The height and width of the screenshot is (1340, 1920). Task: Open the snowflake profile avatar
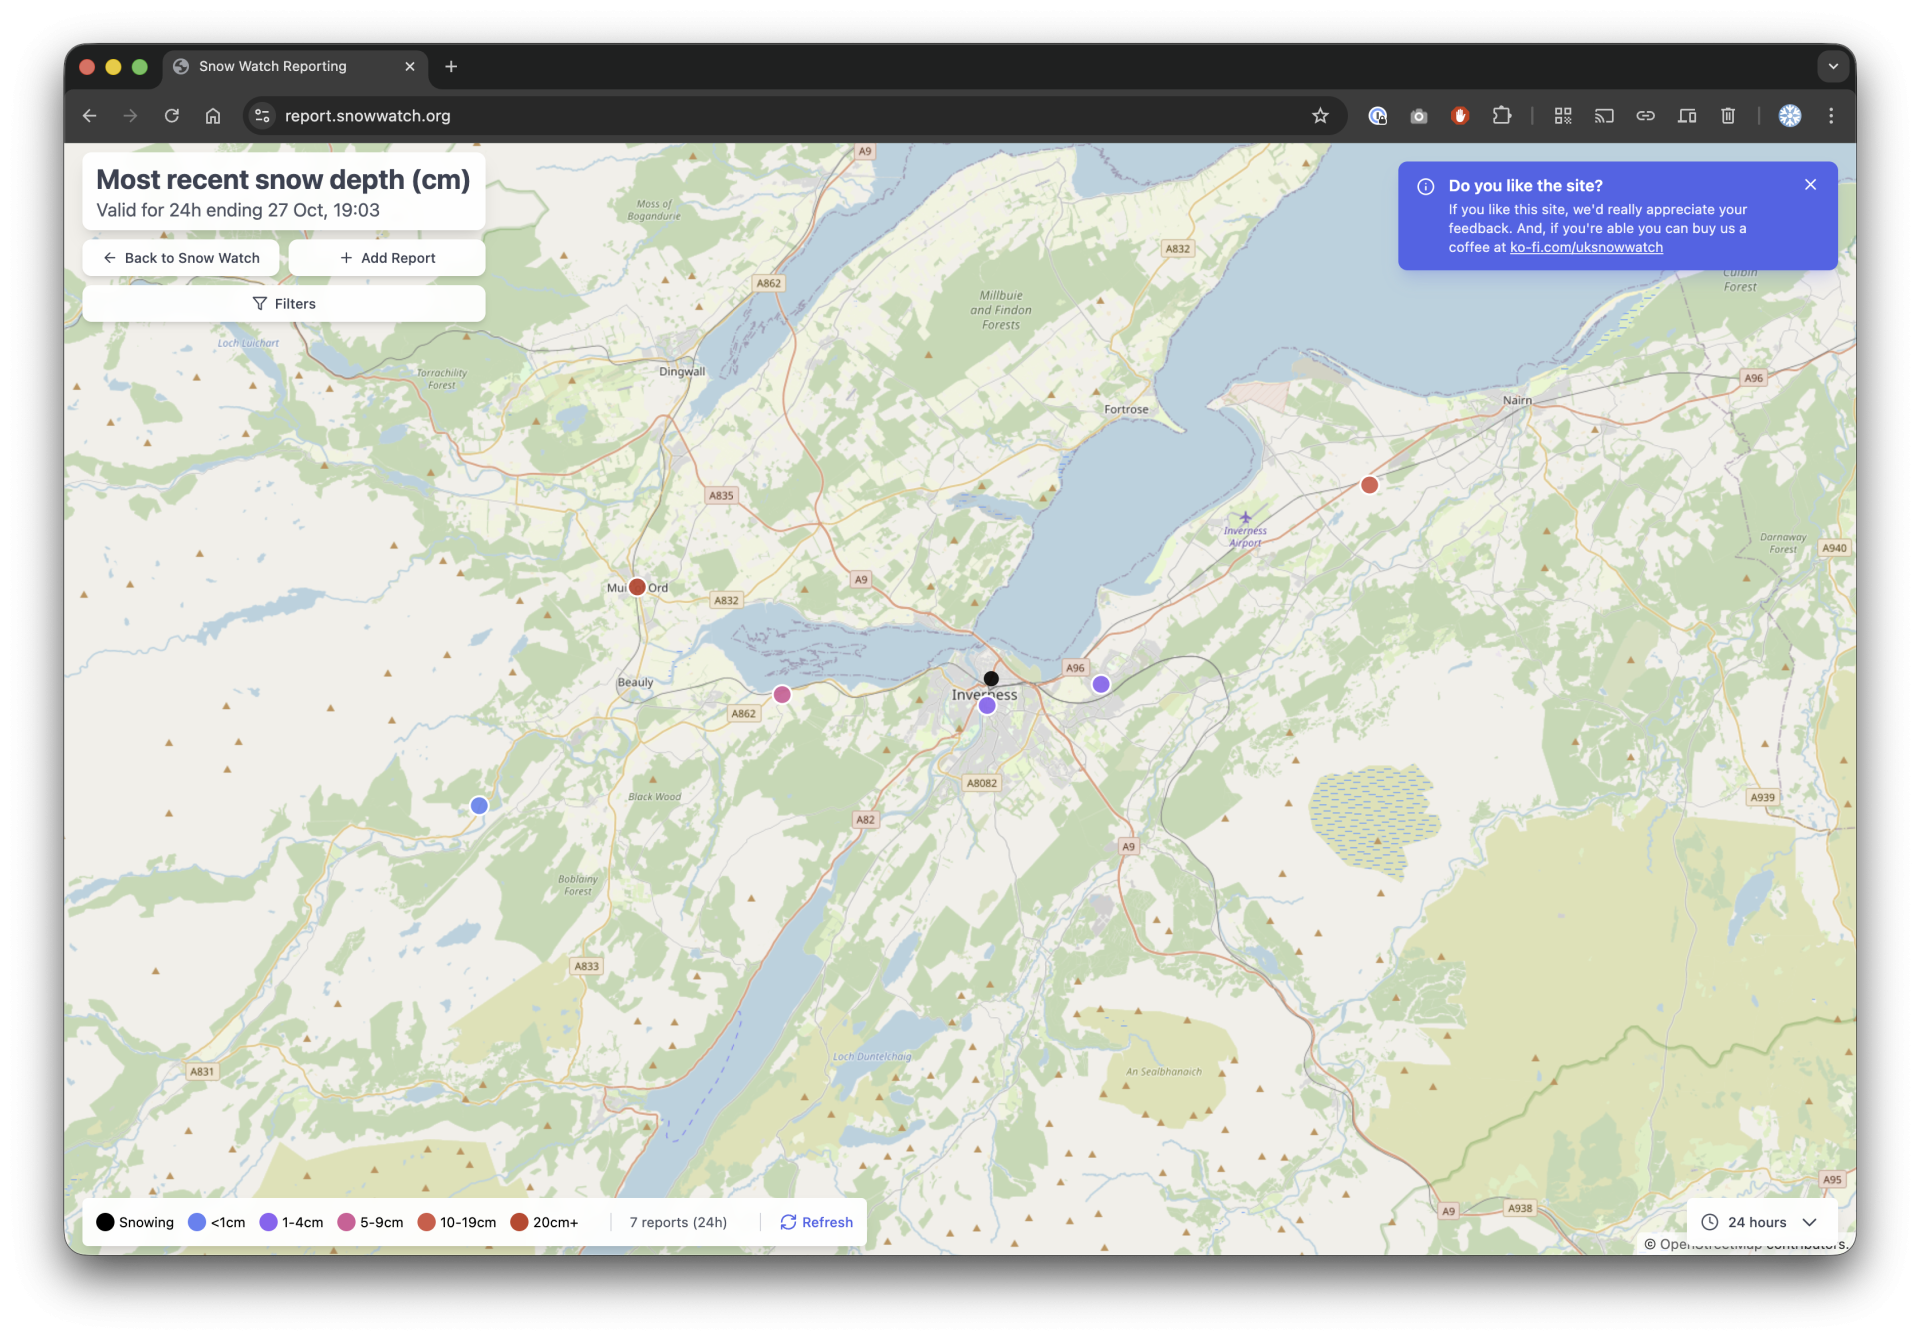(1790, 116)
